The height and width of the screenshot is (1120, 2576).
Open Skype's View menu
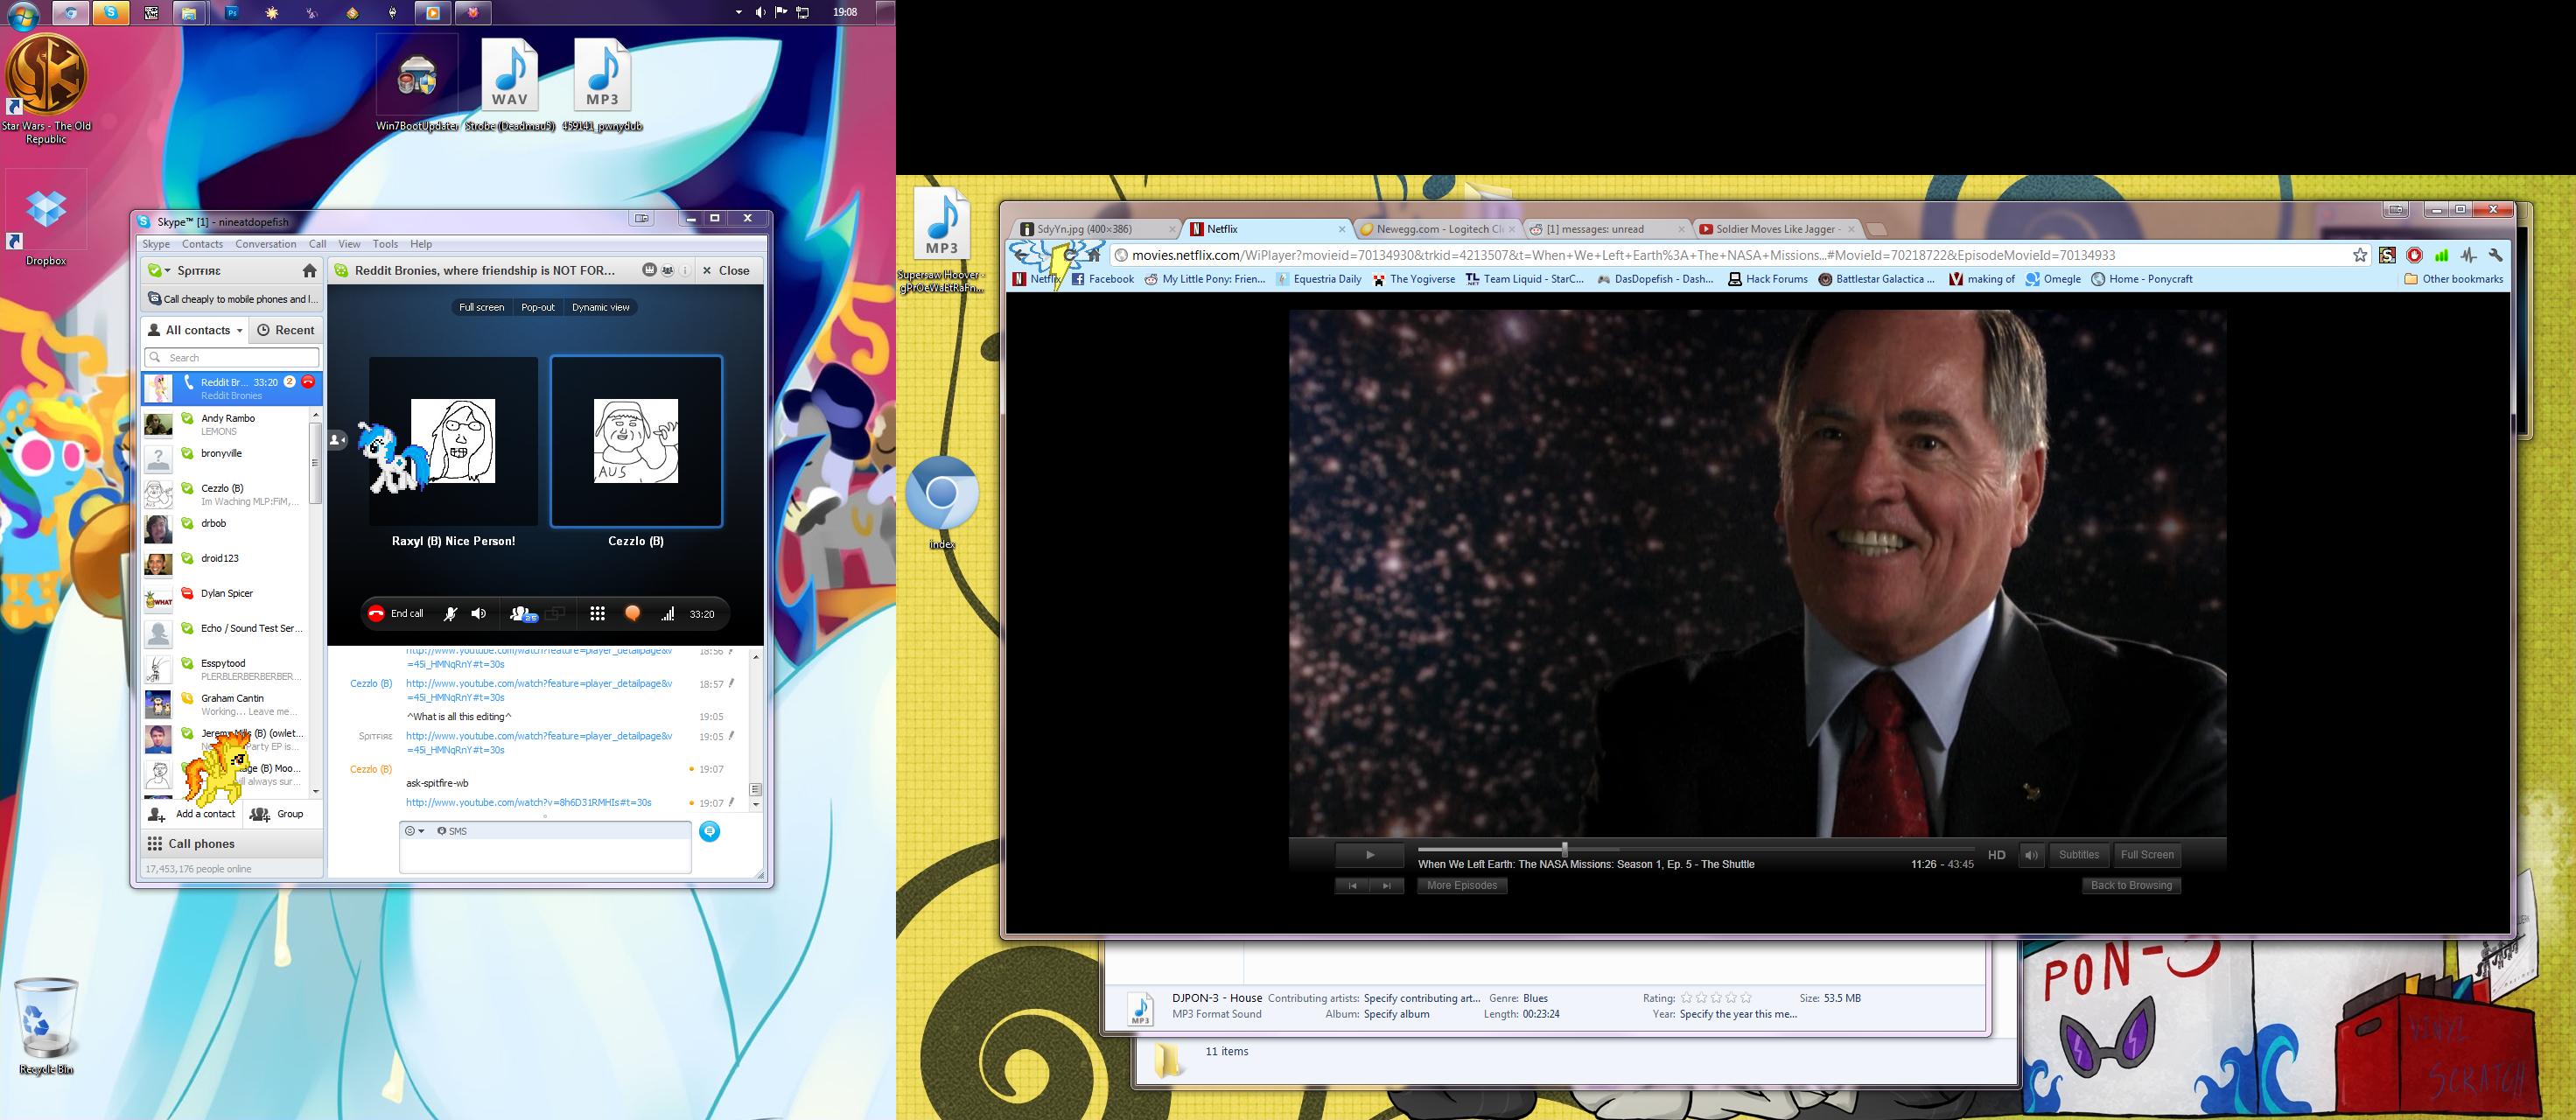pyautogui.click(x=349, y=244)
